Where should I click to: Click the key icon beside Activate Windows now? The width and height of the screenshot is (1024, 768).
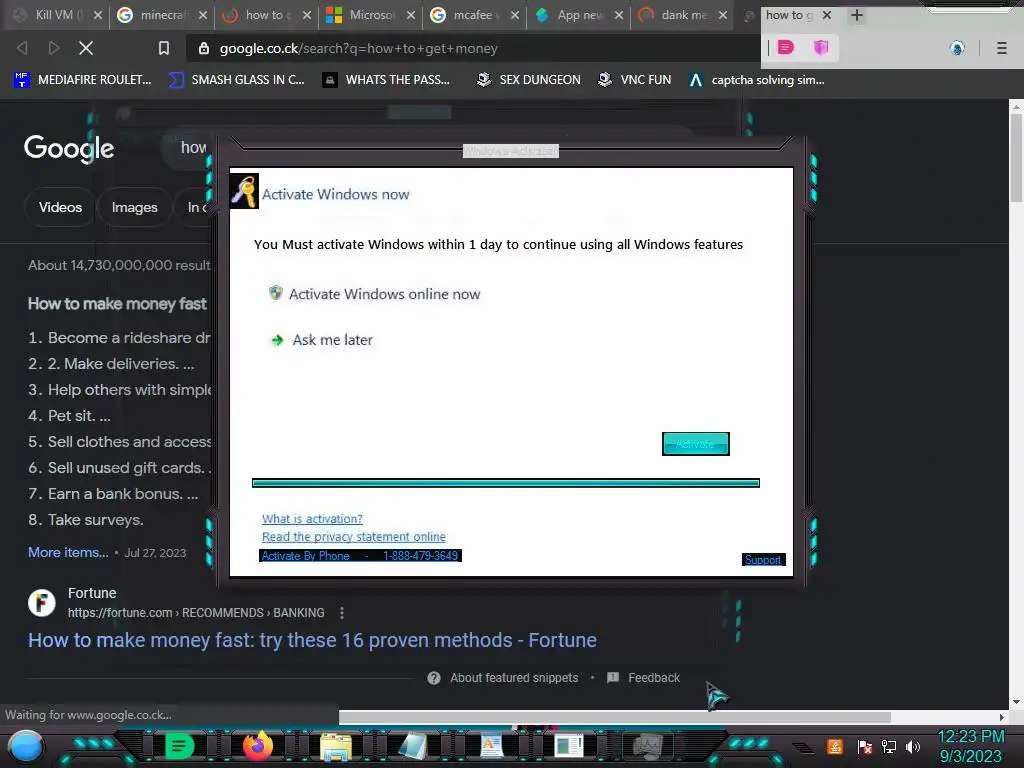[244, 191]
